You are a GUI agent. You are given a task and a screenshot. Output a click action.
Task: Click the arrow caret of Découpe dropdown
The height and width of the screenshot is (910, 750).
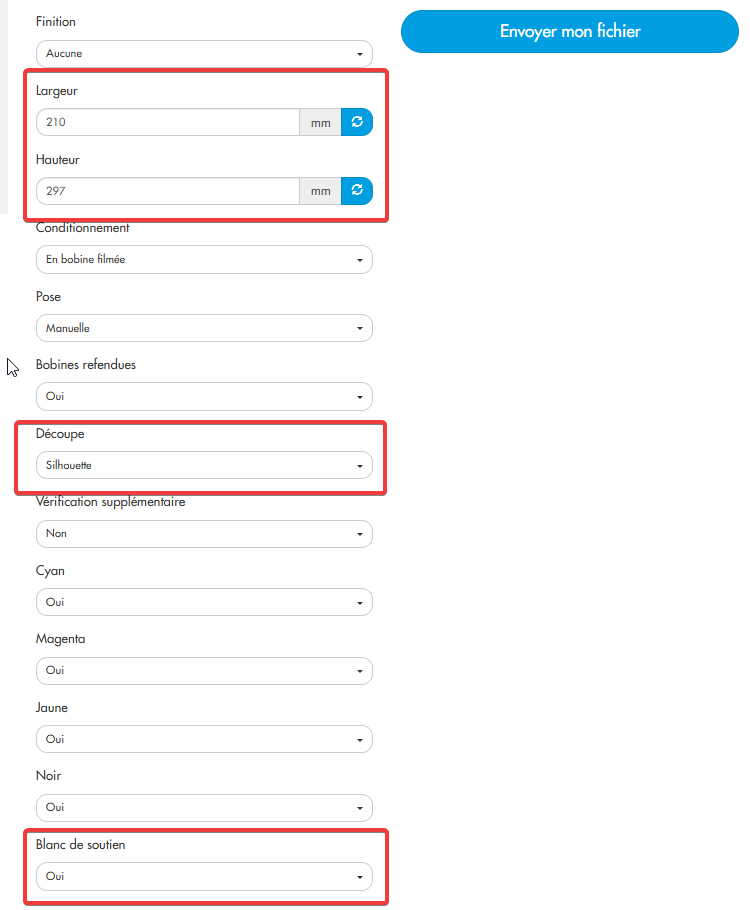click(360, 466)
